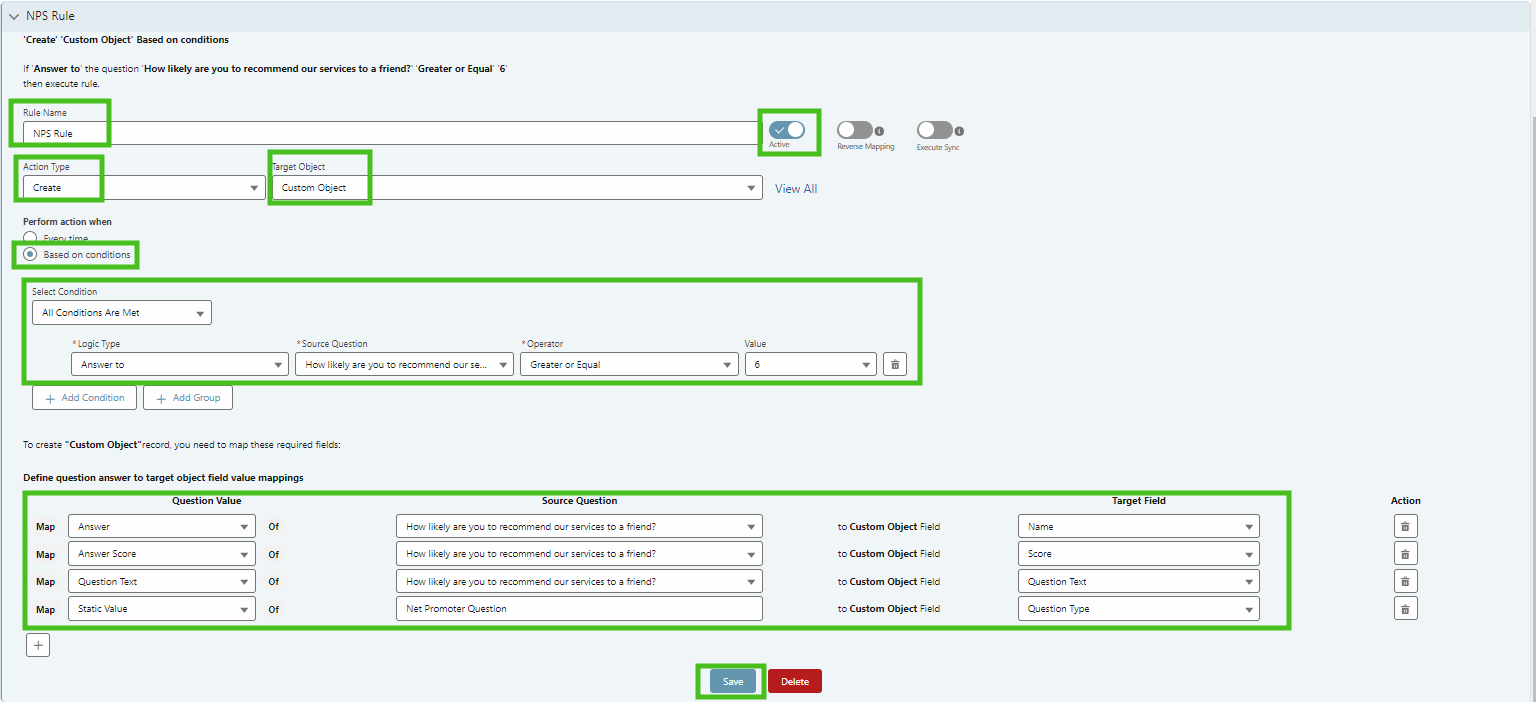
Task: Open the Operator dropdown showing Greater or Equal
Action: [629, 365]
